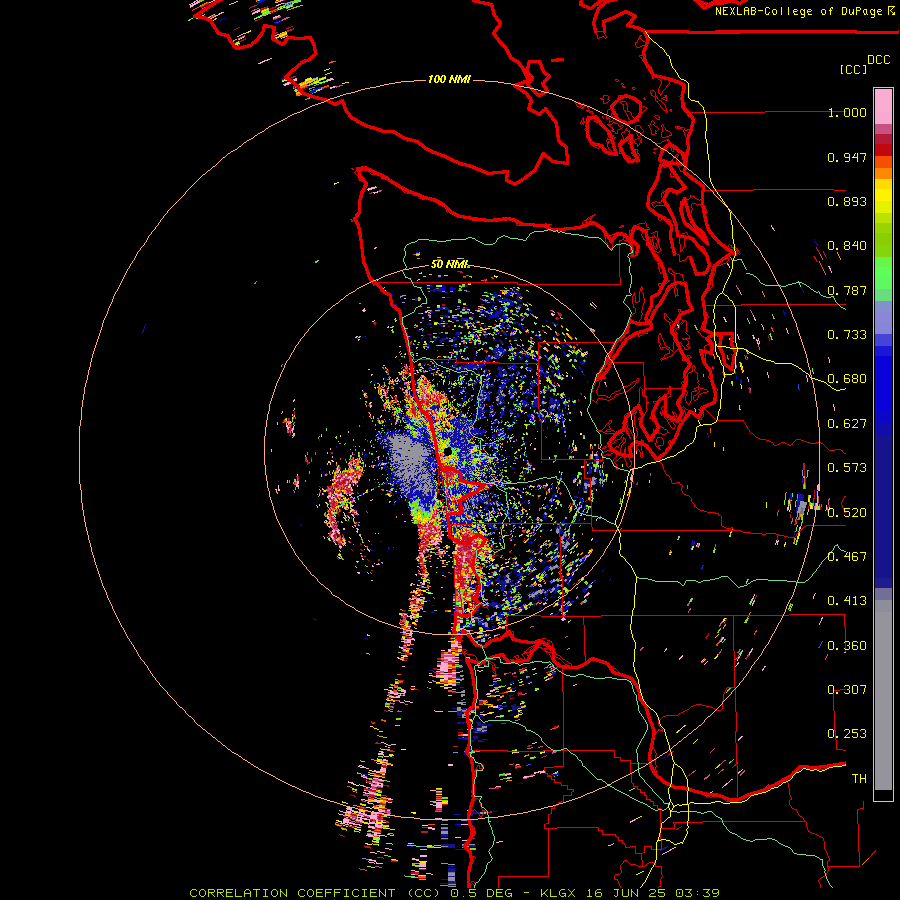
Task: Pick the pink top segment of color bar
Action: tap(883, 107)
